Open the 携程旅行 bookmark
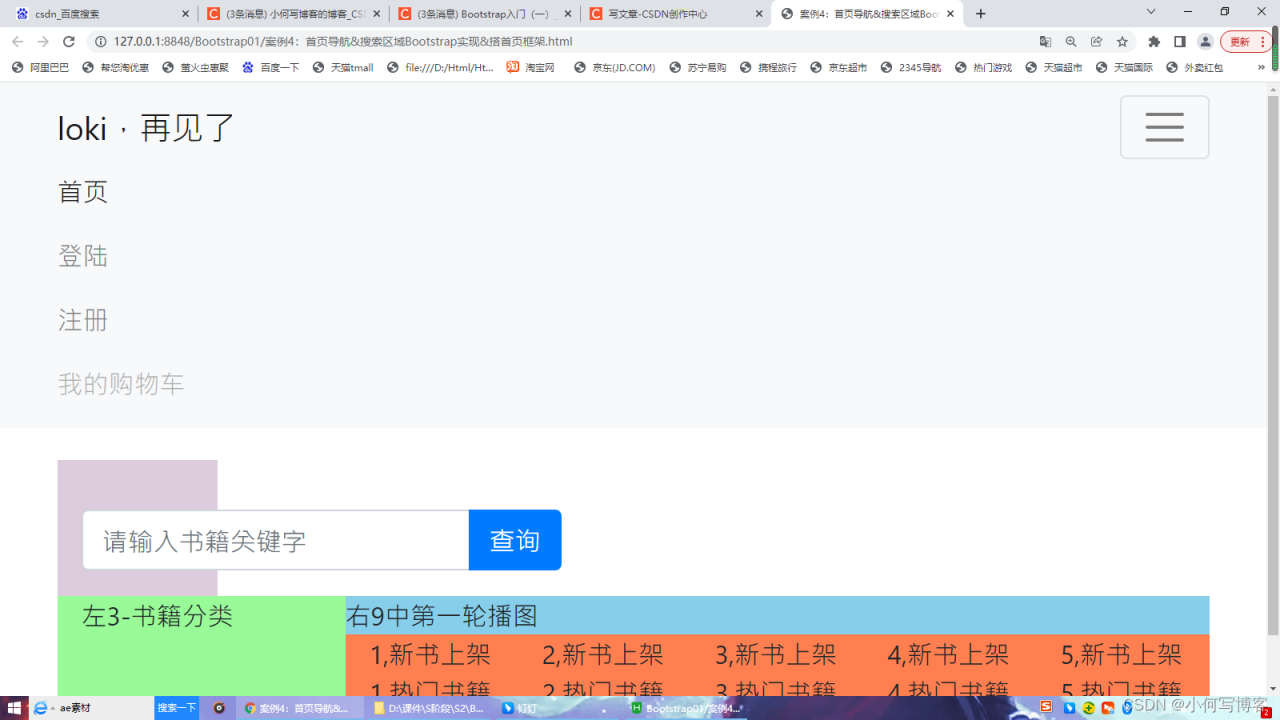1280x720 pixels. (x=769, y=68)
